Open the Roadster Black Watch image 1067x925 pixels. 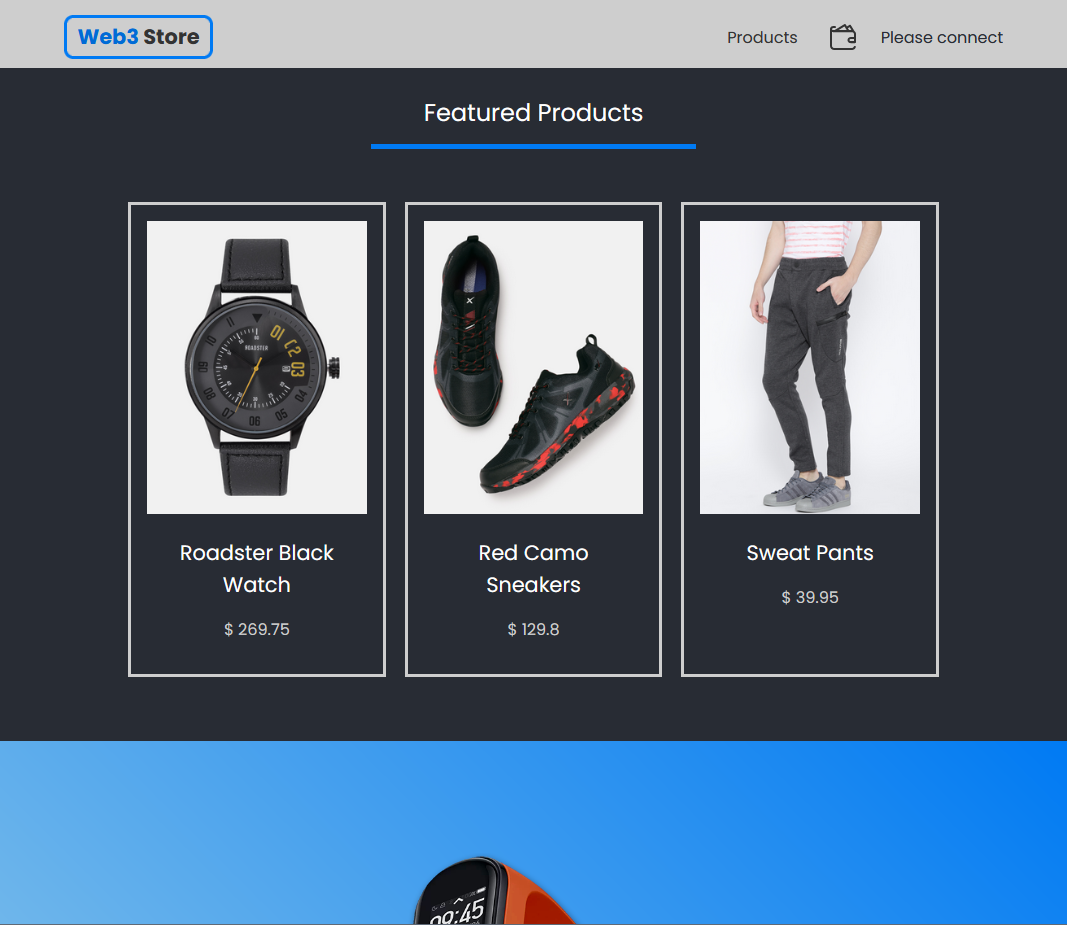coord(257,368)
